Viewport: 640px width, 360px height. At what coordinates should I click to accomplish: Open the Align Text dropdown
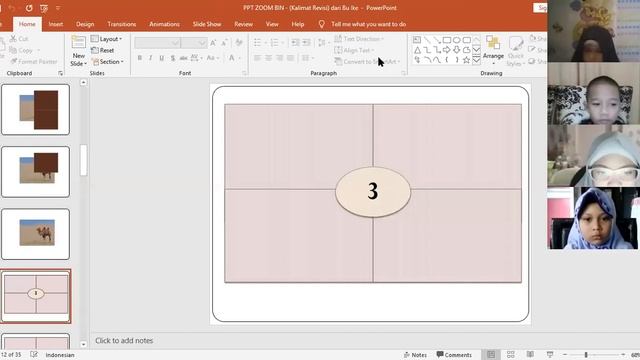354,50
